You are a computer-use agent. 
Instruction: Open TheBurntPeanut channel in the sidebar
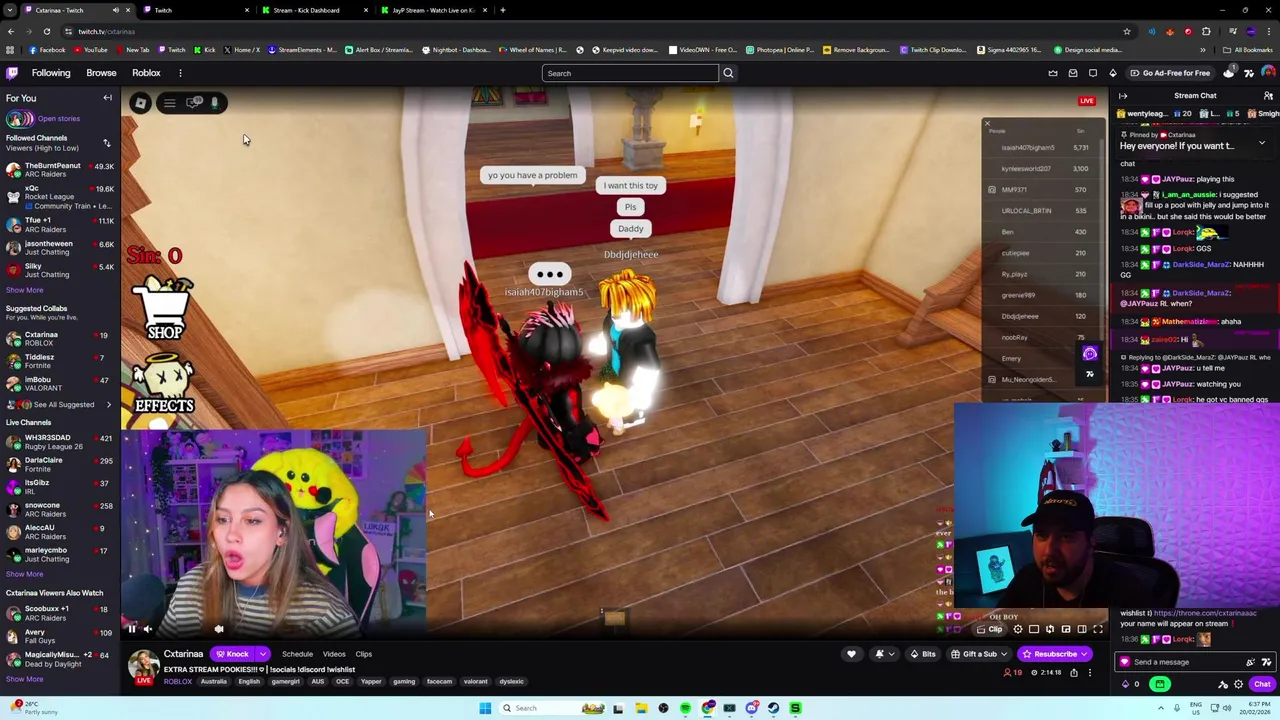(58, 170)
